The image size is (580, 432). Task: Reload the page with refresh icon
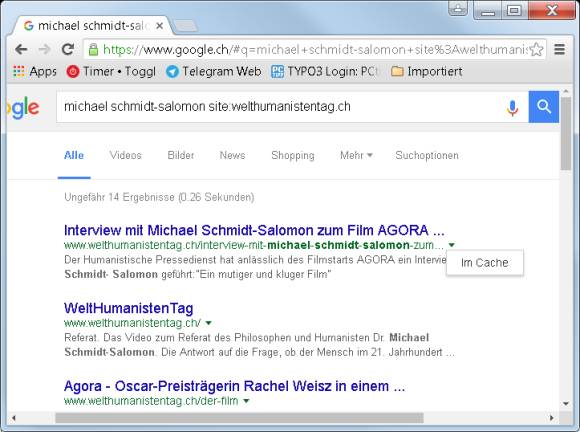[68, 49]
